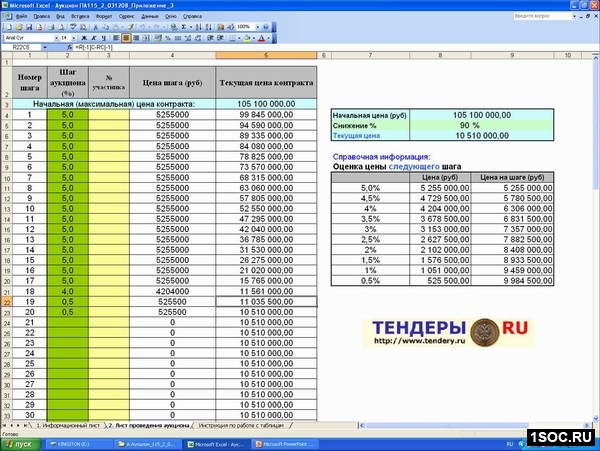
Task: Expand the Name Box dropdown R22C5
Action: [x=45, y=47]
